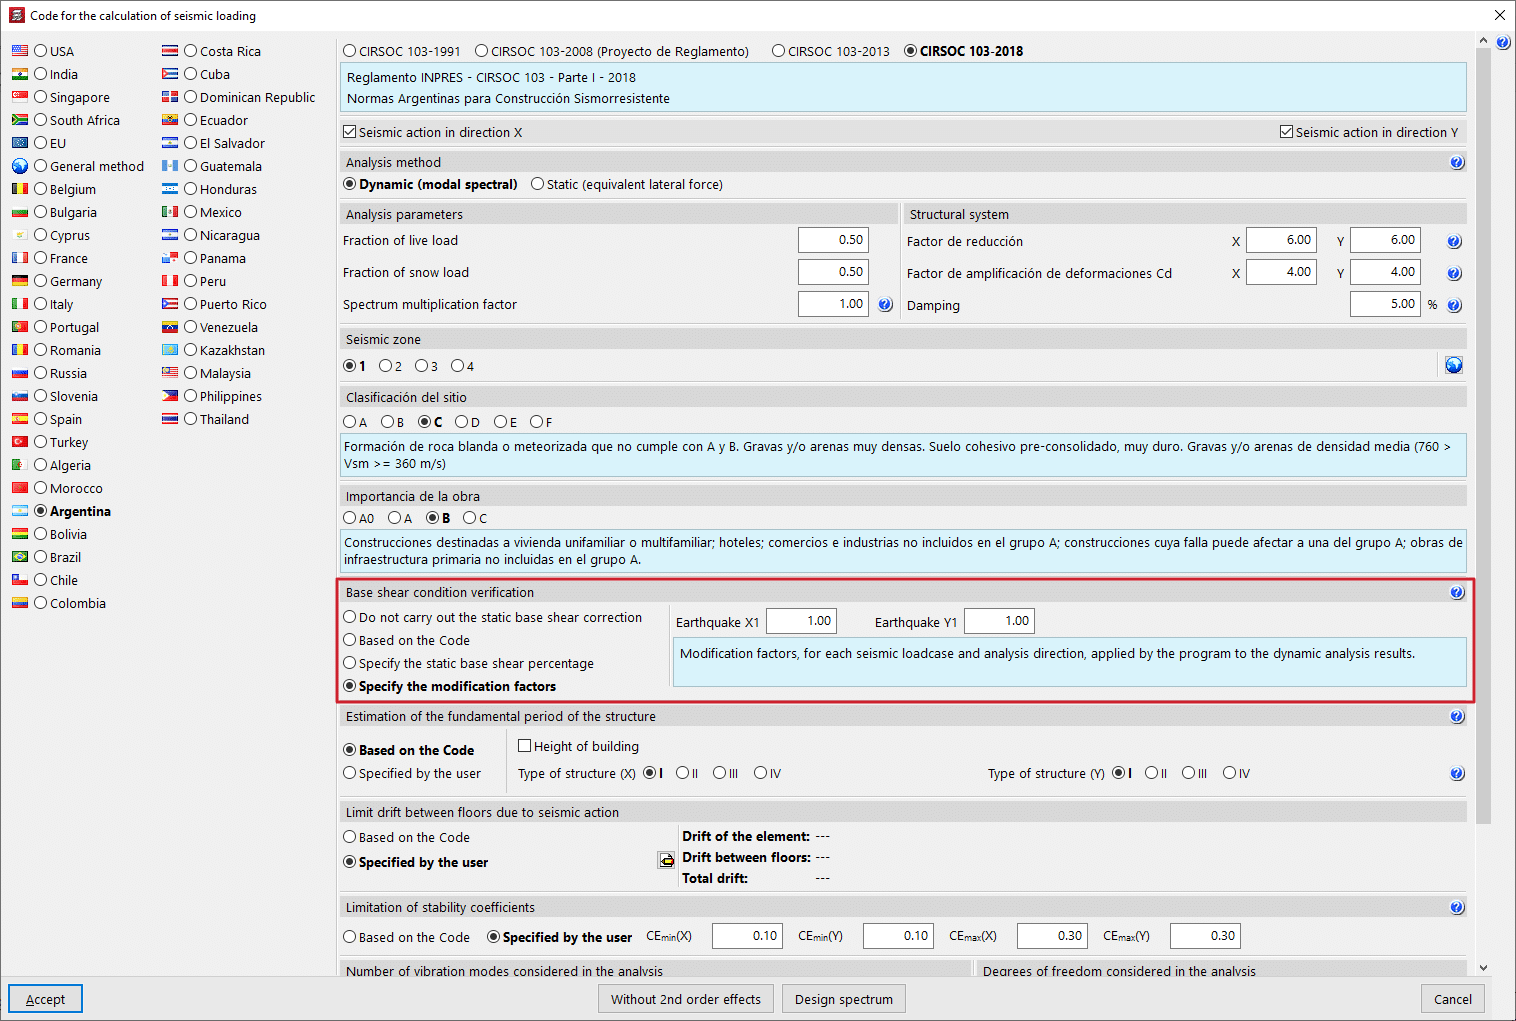Image resolution: width=1516 pixels, height=1021 pixels.
Task: Uncheck Seismic action in direction X
Action: tap(350, 132)
